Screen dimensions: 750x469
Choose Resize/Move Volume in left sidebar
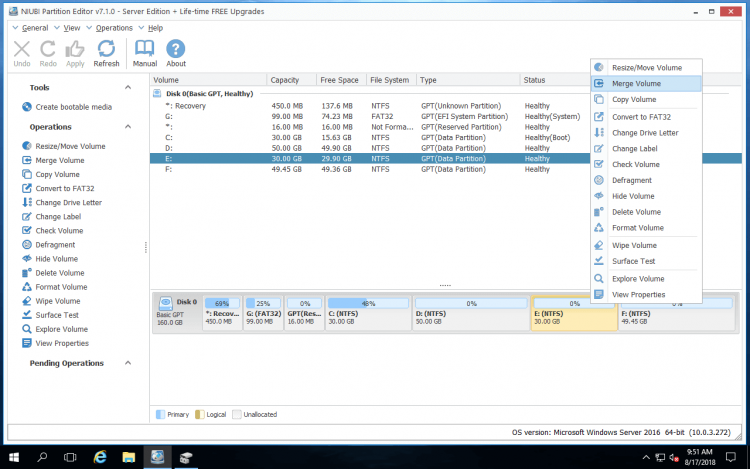pyautogui.click(x=70, y=146)
